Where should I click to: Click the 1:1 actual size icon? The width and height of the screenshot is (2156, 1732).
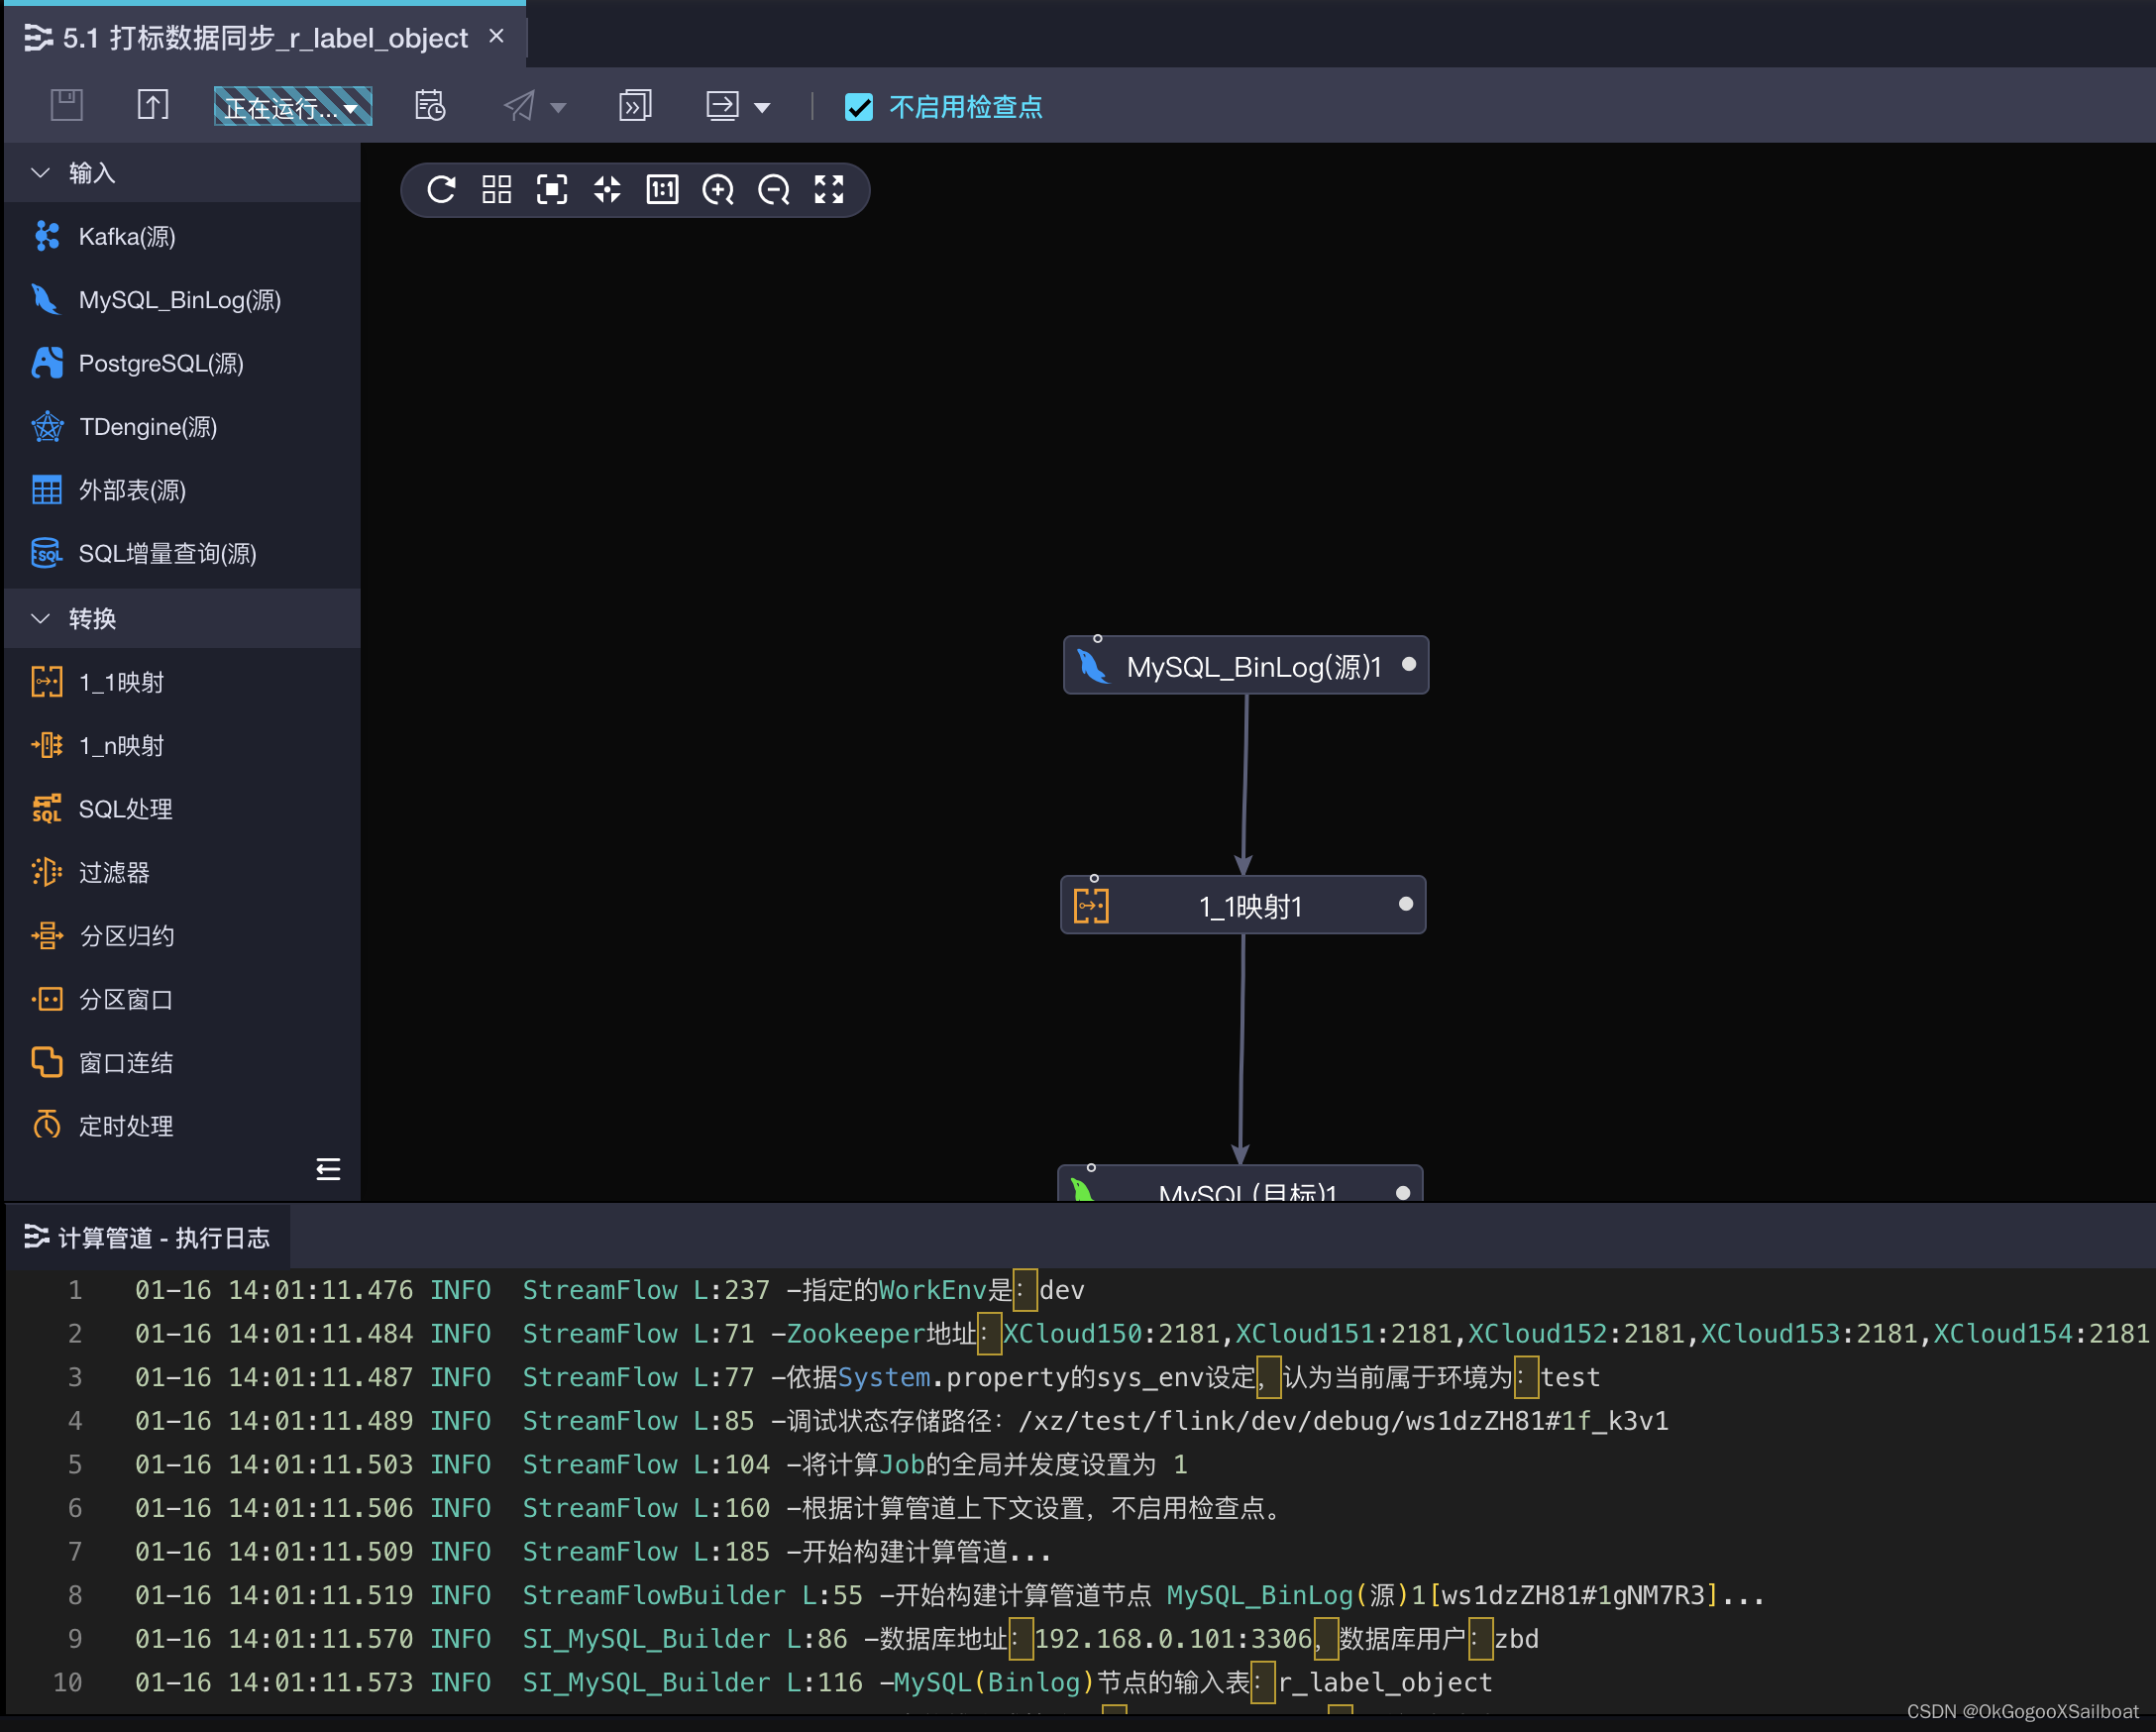(662, 189)
